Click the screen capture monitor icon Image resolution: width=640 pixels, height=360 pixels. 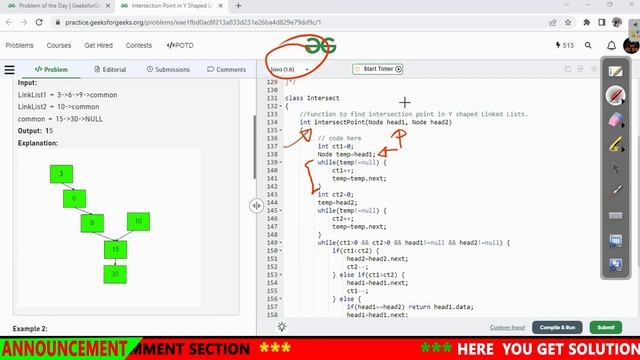click(x=616, y=240)
